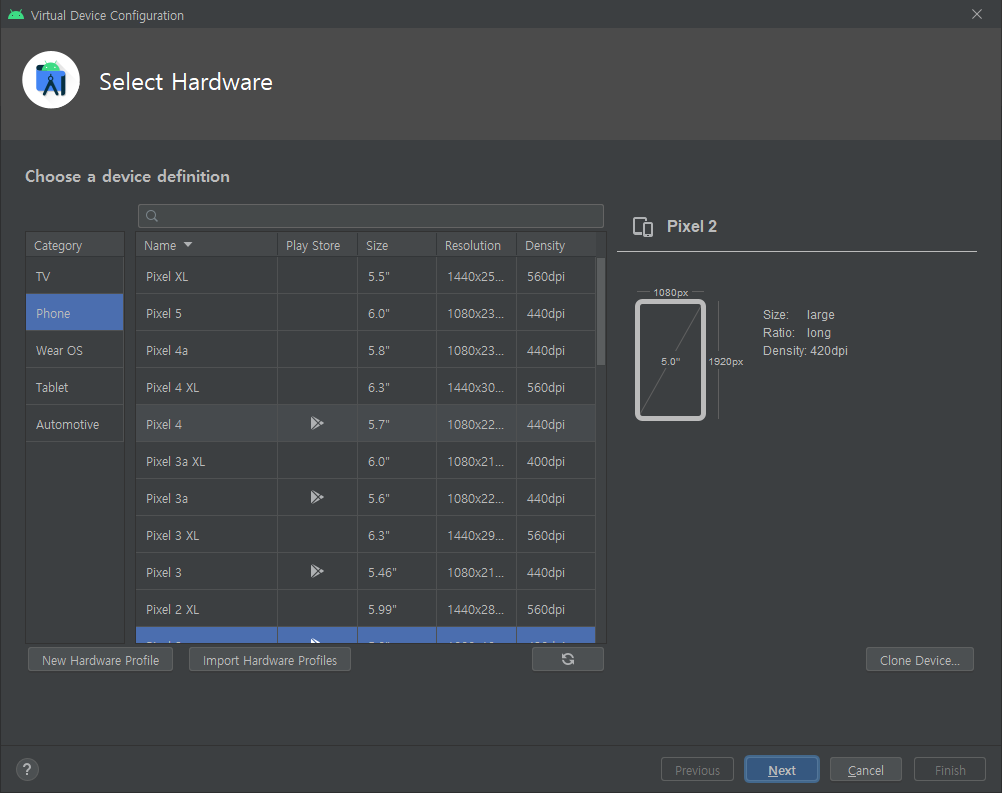The width and height of the screenshot is (1002, 793).
Task: Select the Pixel 4 device name
Action: click(164, 424)
